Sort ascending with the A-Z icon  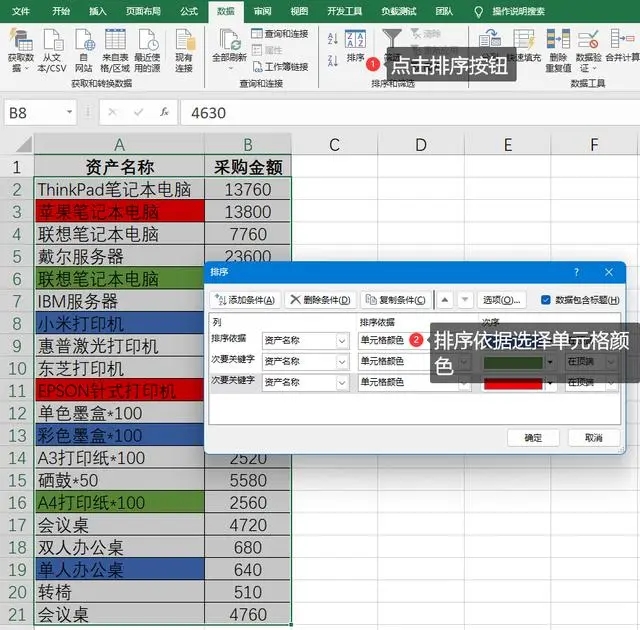(333, 39)
